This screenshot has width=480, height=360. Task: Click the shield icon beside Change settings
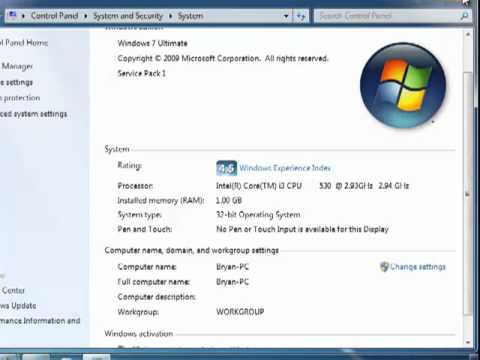coord(384,267)
